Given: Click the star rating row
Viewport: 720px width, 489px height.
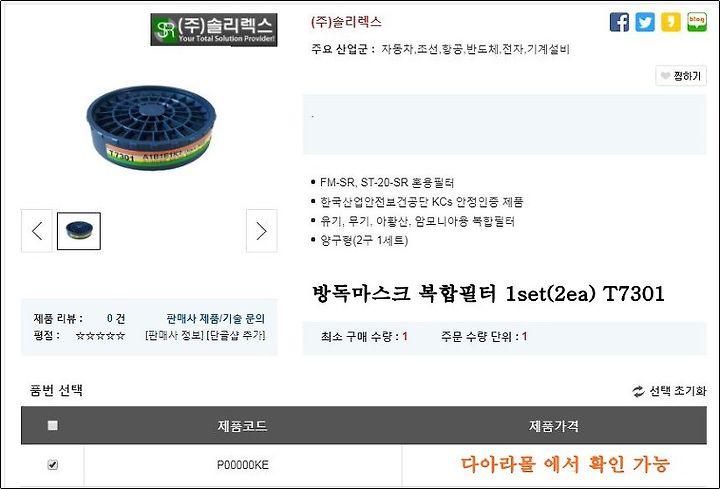Looking at the screenshot, I should (x=100, y=336).
